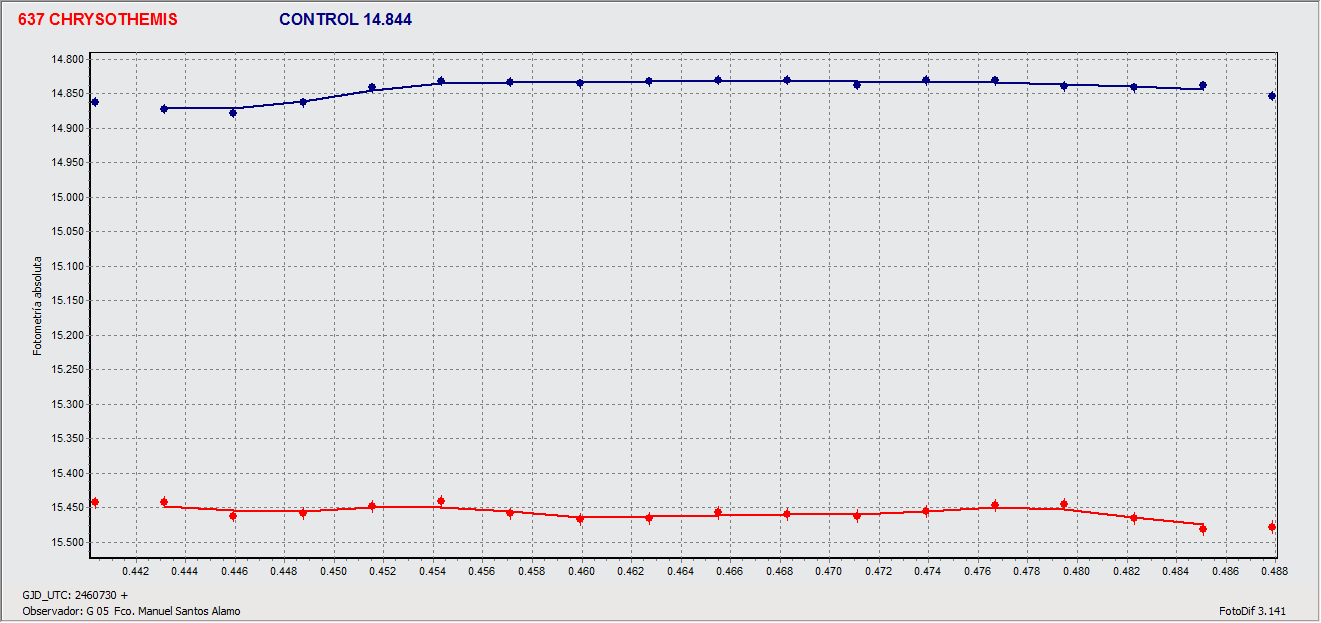Select the blue control data point at the right edge
1321x623 pixels.
[x=1272, y=96]
